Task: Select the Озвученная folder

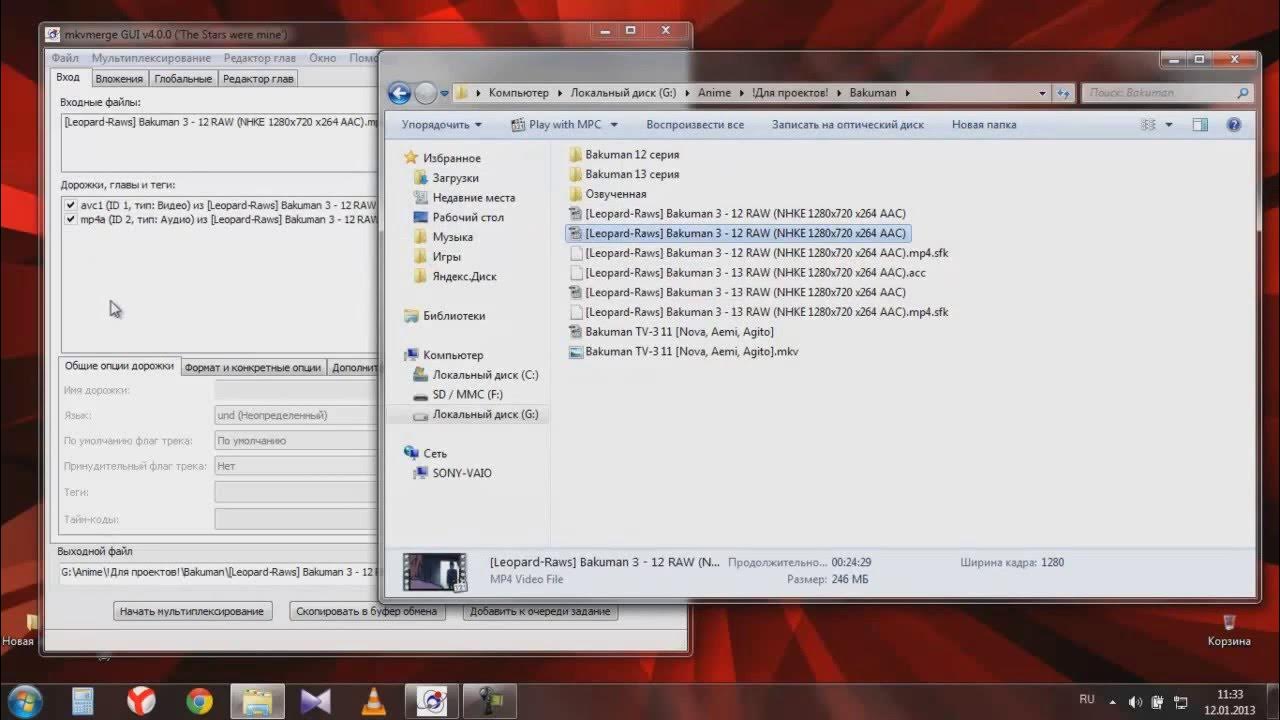Action: 607,194
